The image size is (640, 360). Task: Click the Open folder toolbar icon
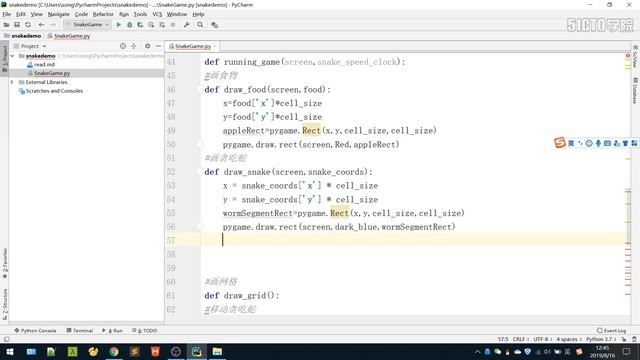6,25
